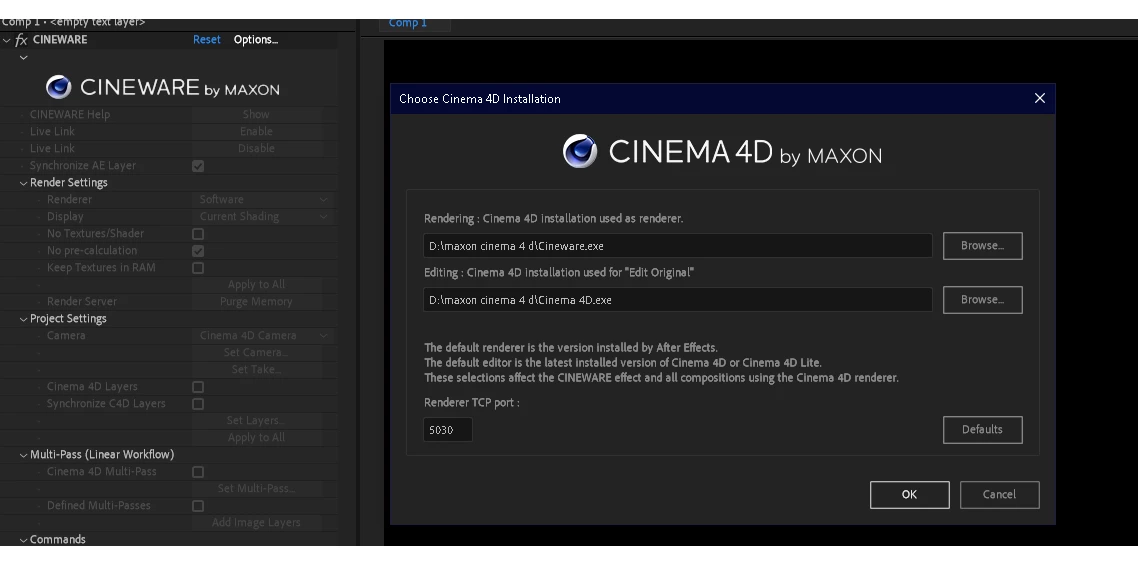Enable the No Textures/Shader checkbox
The width and height of the screenshot is (1138, 564).
(198, 234)
